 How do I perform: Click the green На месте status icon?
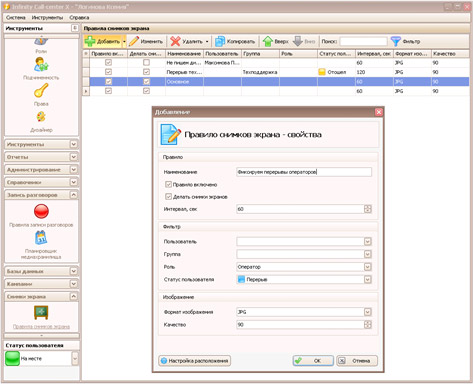point(13,359)
